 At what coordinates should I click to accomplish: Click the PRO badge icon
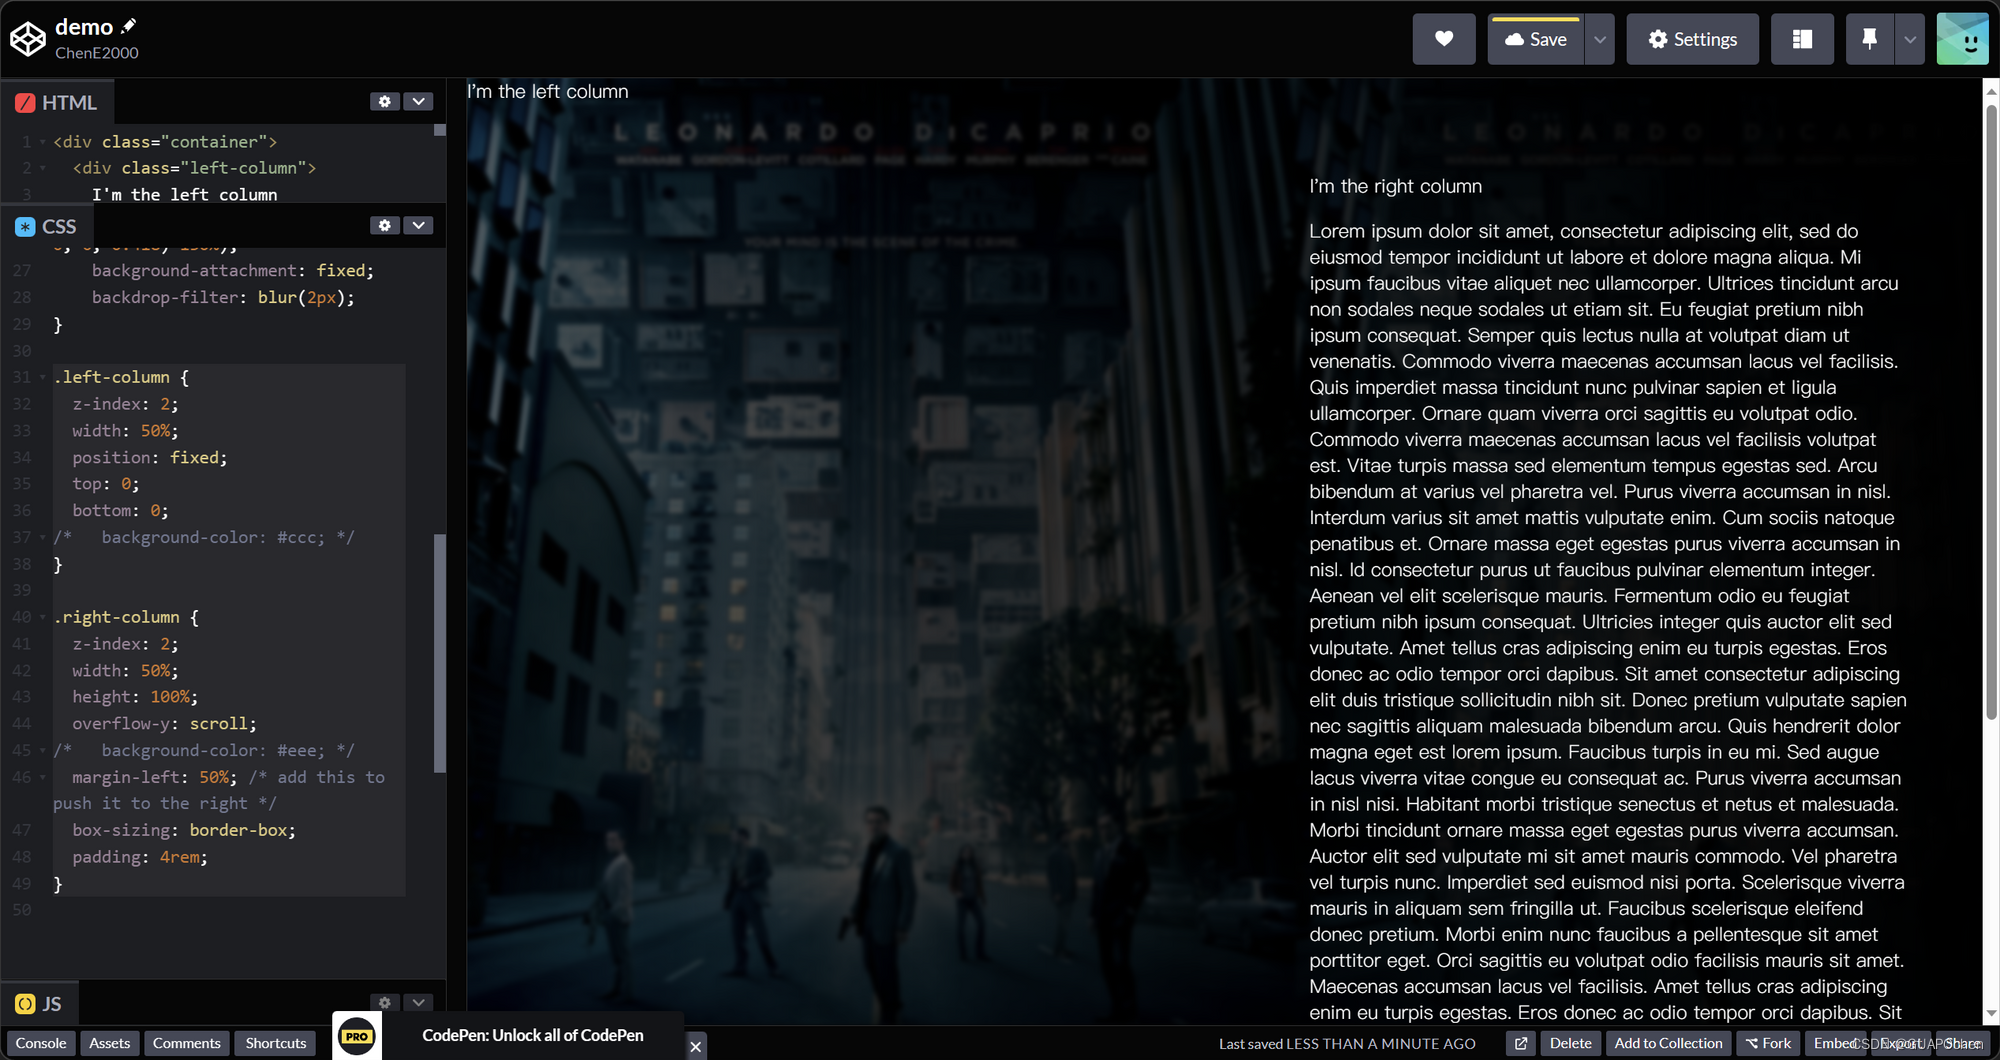(x=357, y=1036)
